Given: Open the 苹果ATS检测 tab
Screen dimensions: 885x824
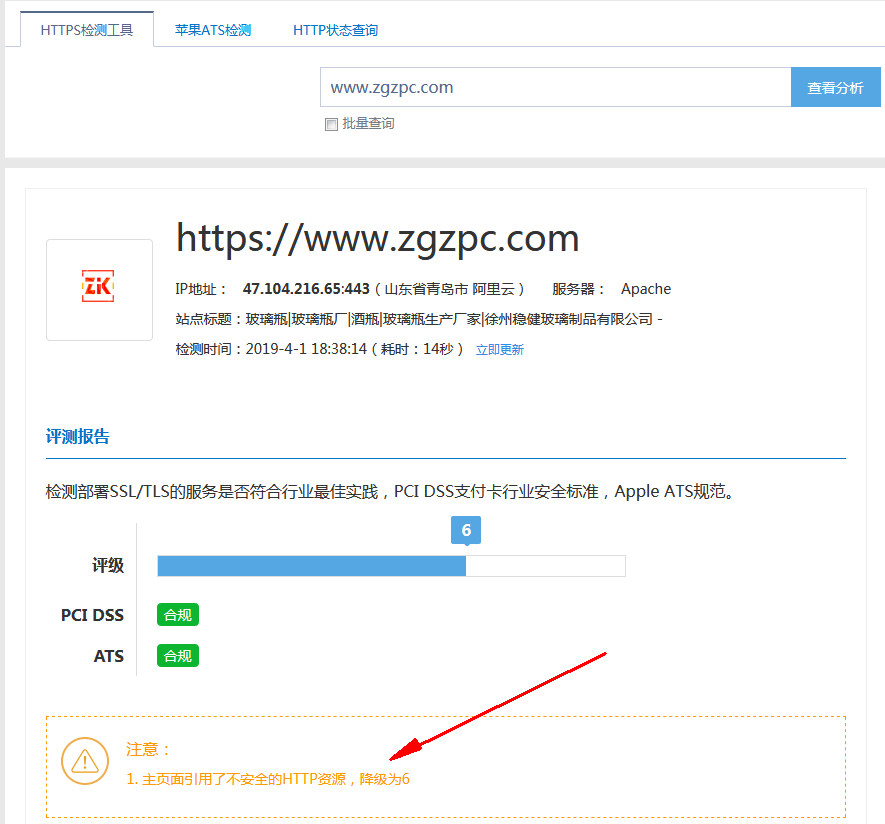Looking at the screenshot, I should (x=213, y=30).
